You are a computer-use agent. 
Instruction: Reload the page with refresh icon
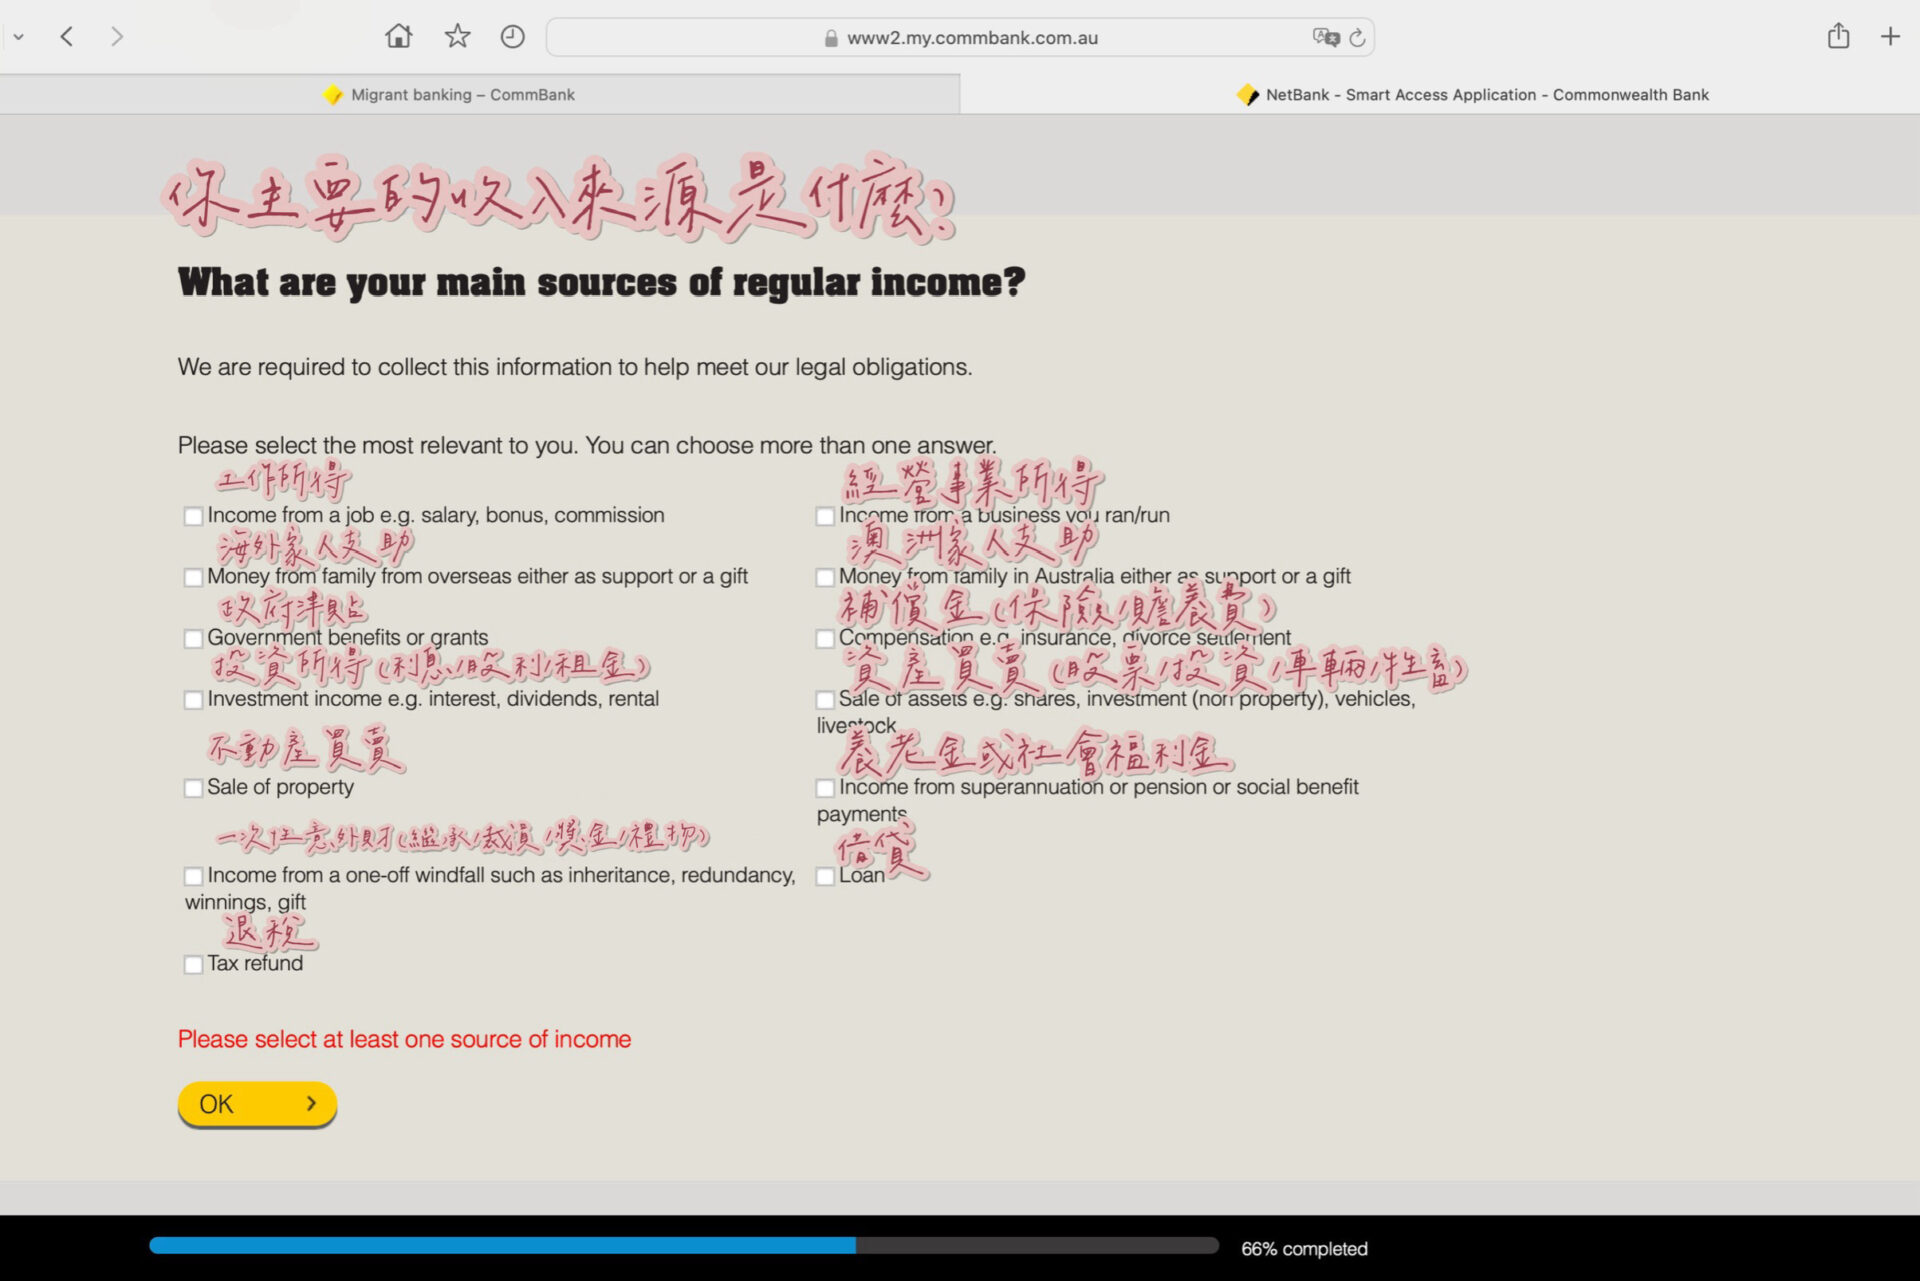click(1357, 38)
